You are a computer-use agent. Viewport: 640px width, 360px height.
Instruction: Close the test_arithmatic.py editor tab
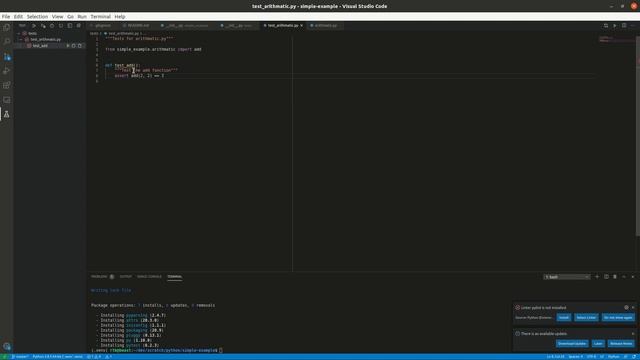pos(302,25)
